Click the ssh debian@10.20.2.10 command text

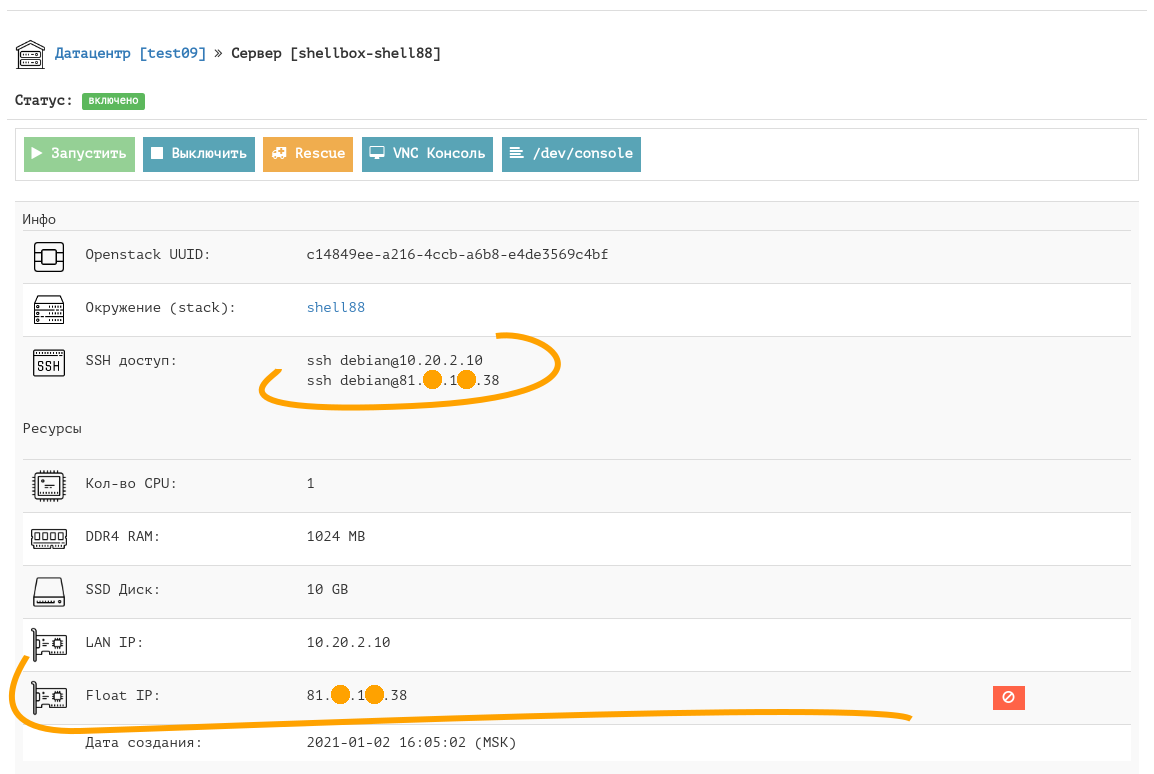(x=395, y=360)
